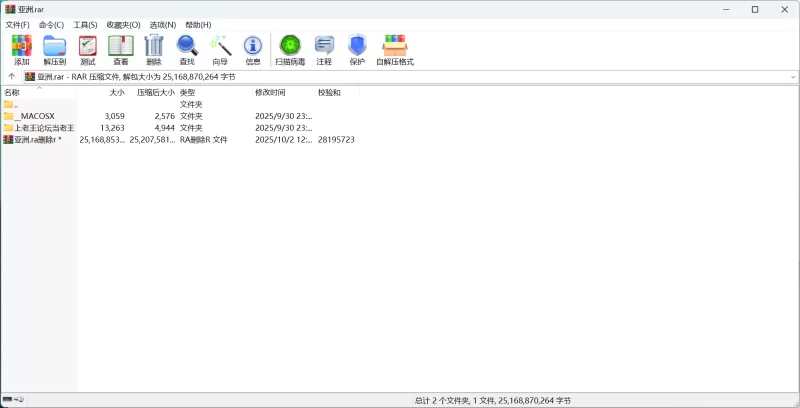Sort by the 名称 column header
The image size is (800, 408).
[x=12, y=92]
